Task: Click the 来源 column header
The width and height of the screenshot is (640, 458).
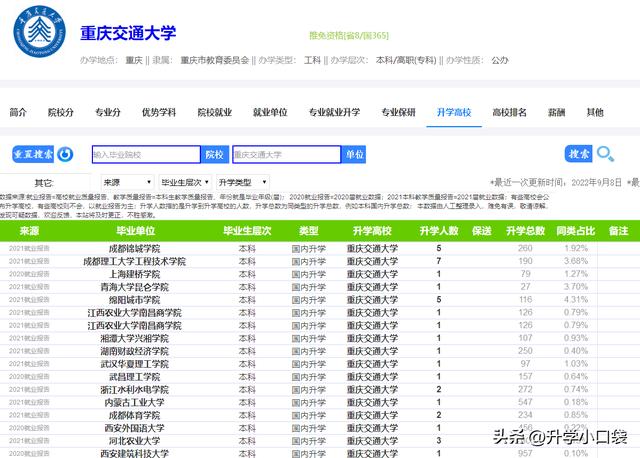Action: (x=29, y=231)
